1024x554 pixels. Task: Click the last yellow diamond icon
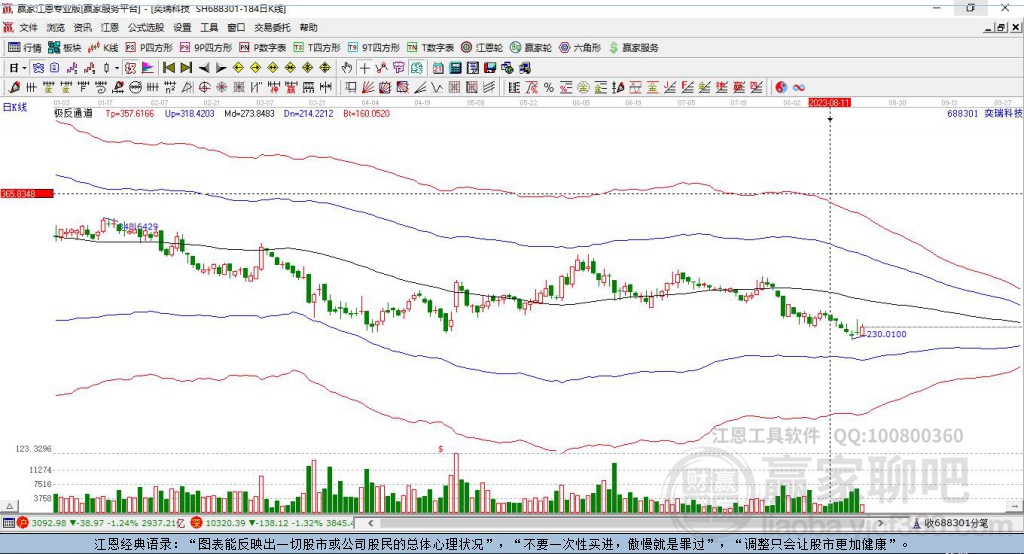[325, 68]
